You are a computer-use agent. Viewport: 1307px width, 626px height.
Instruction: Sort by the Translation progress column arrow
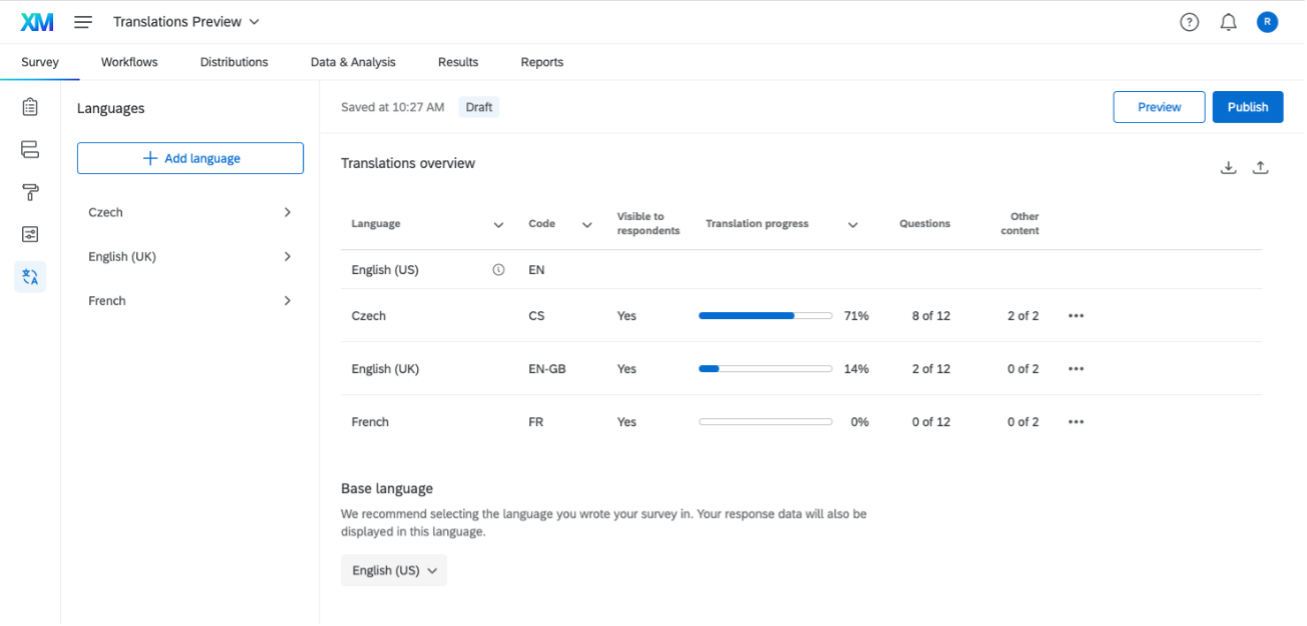[853, 225]
